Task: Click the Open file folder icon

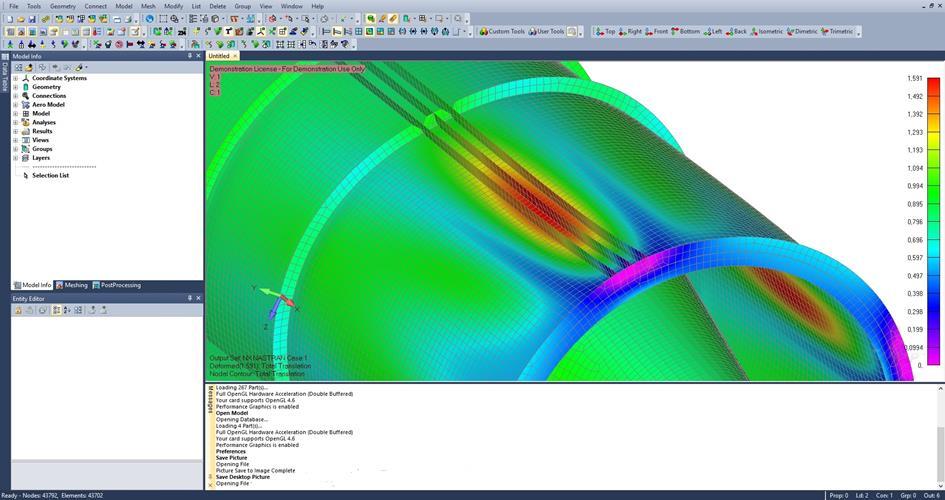Action: [20, 19]
